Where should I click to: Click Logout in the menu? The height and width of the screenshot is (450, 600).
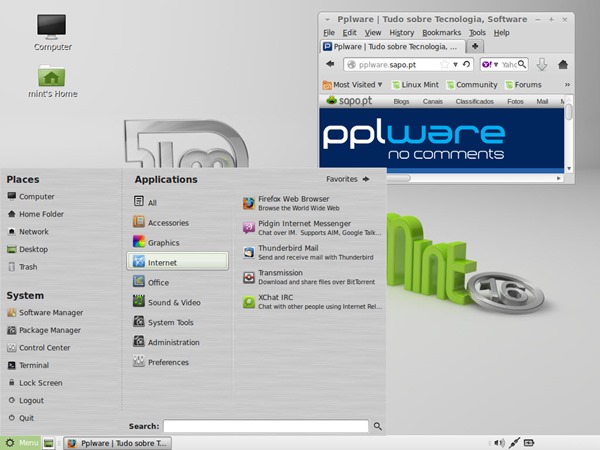pos(26,400)
